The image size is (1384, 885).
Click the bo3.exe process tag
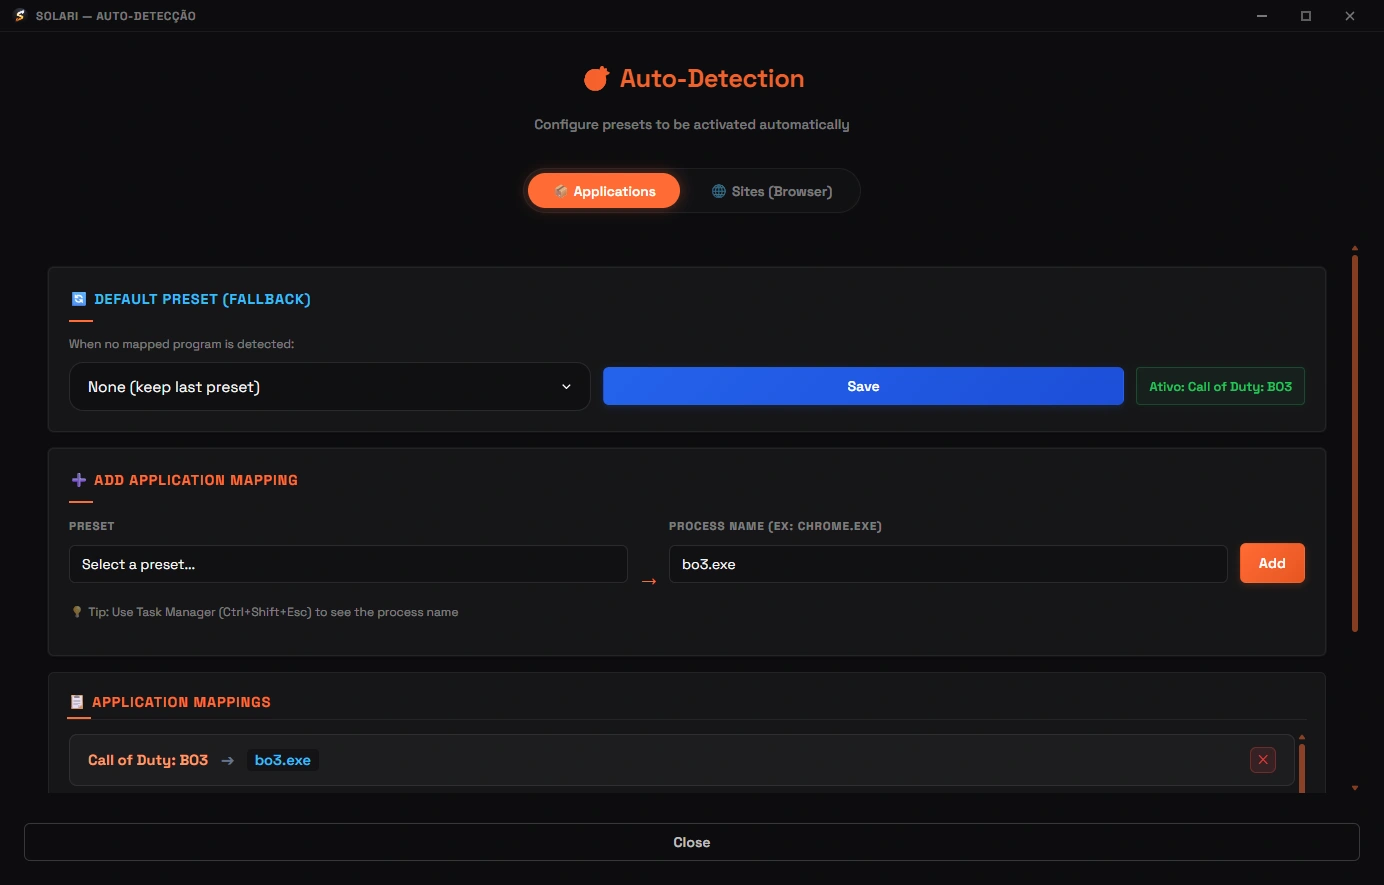(x=283, y=760)
